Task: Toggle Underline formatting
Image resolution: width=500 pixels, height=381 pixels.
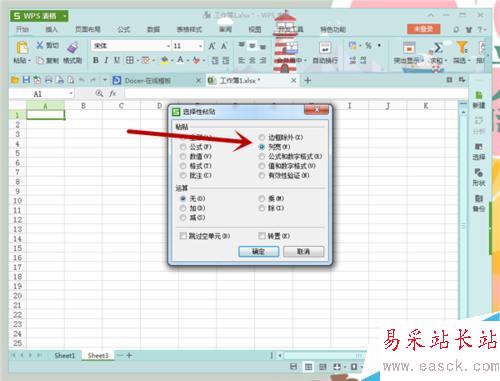Action: pyautogui.click(x=117, y=60)
